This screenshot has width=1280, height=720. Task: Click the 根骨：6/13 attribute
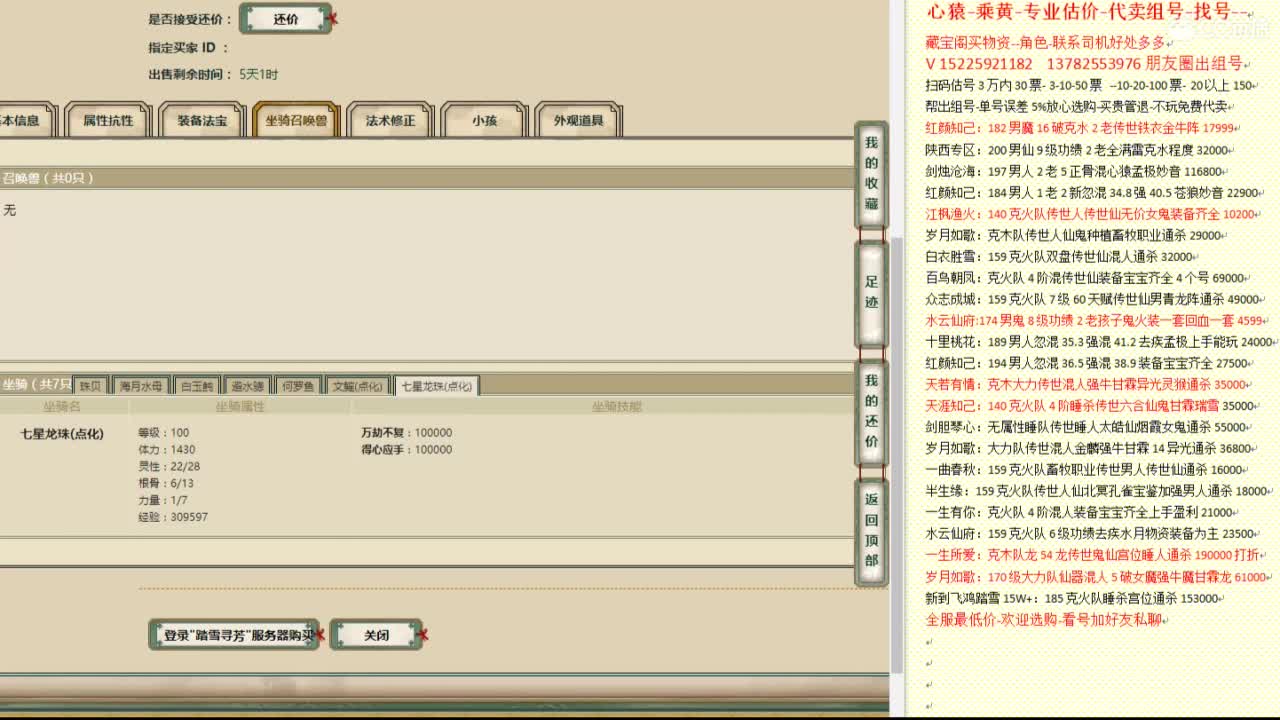pos(166,484)
